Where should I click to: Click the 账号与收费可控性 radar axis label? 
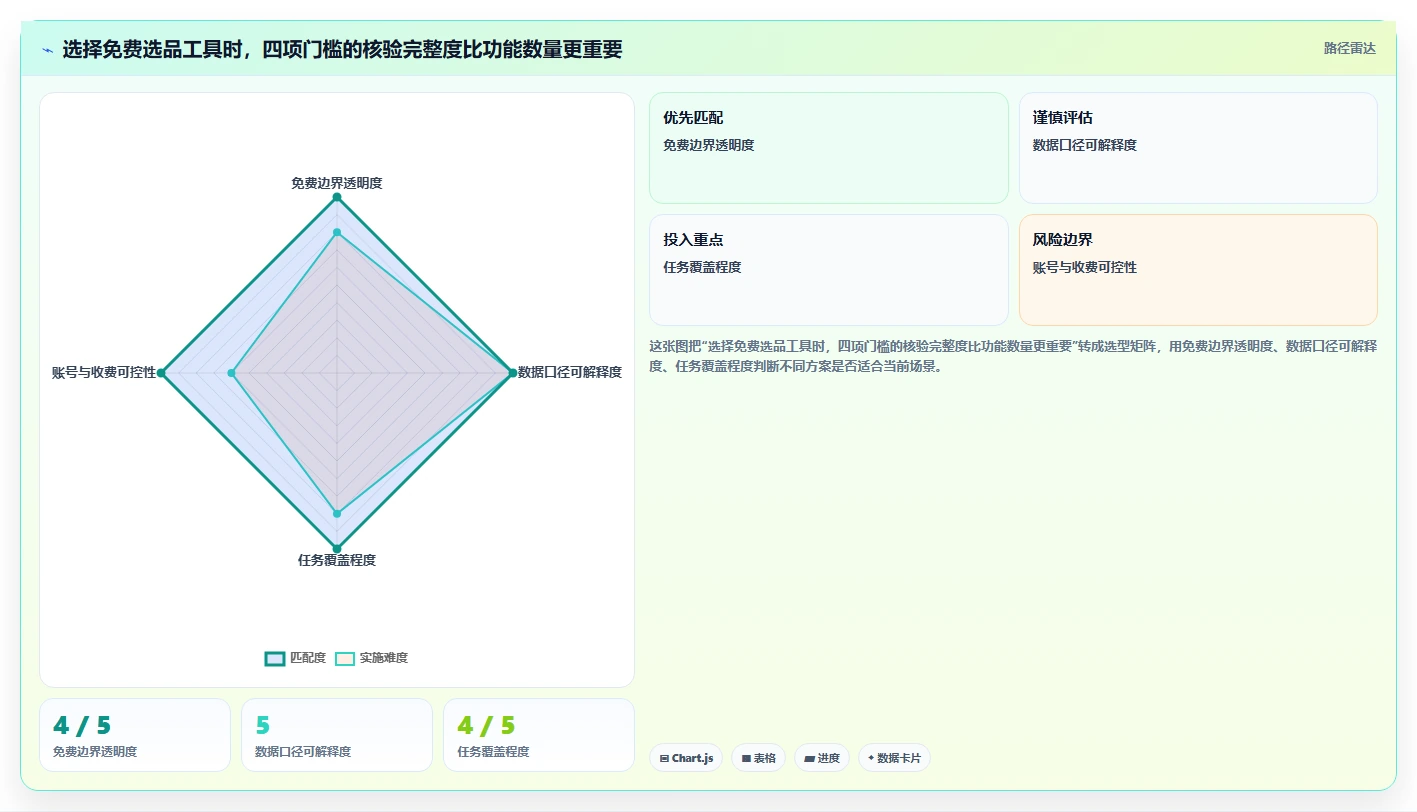104,372
